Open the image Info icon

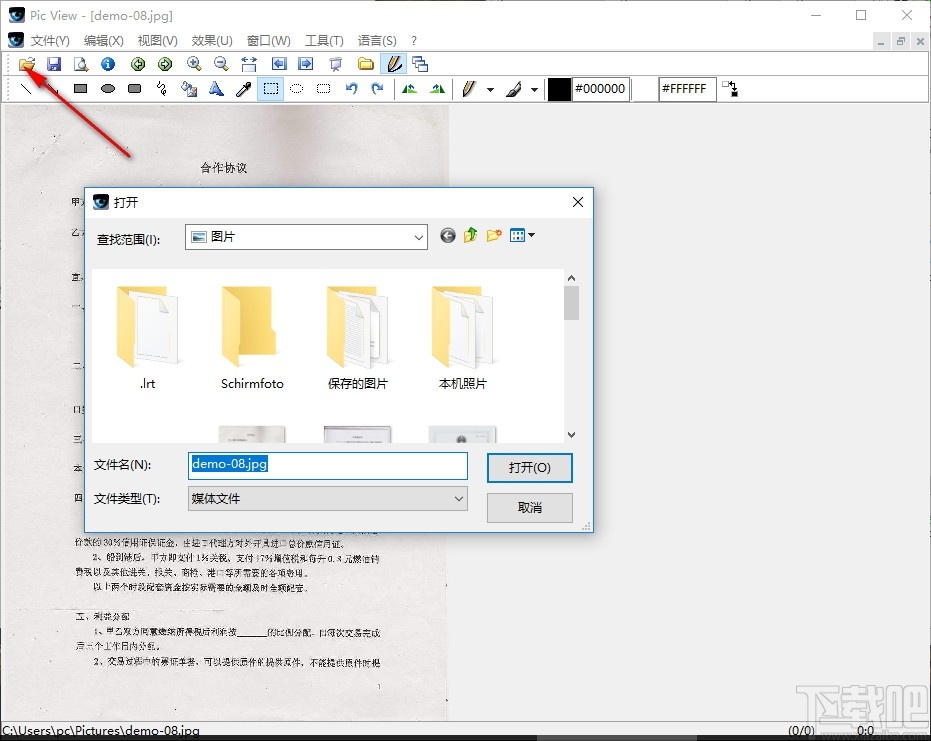[x=107, y=63]
